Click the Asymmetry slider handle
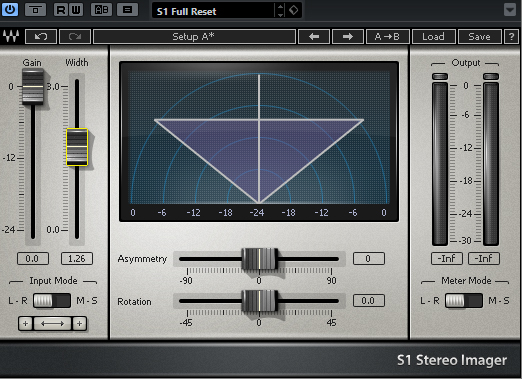Screen dimensions: 522x379 (260, 259)
